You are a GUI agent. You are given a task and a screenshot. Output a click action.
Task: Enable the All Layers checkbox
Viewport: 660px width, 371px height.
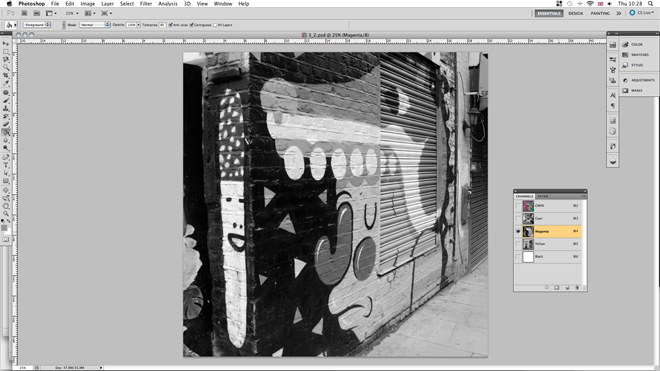(215, 25)
